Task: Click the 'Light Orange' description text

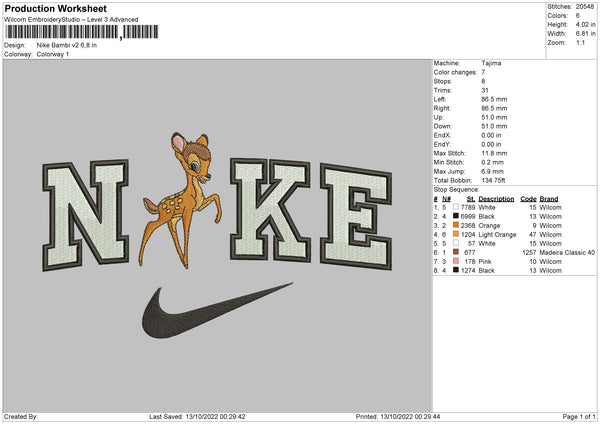Action: tap(497, 234)
